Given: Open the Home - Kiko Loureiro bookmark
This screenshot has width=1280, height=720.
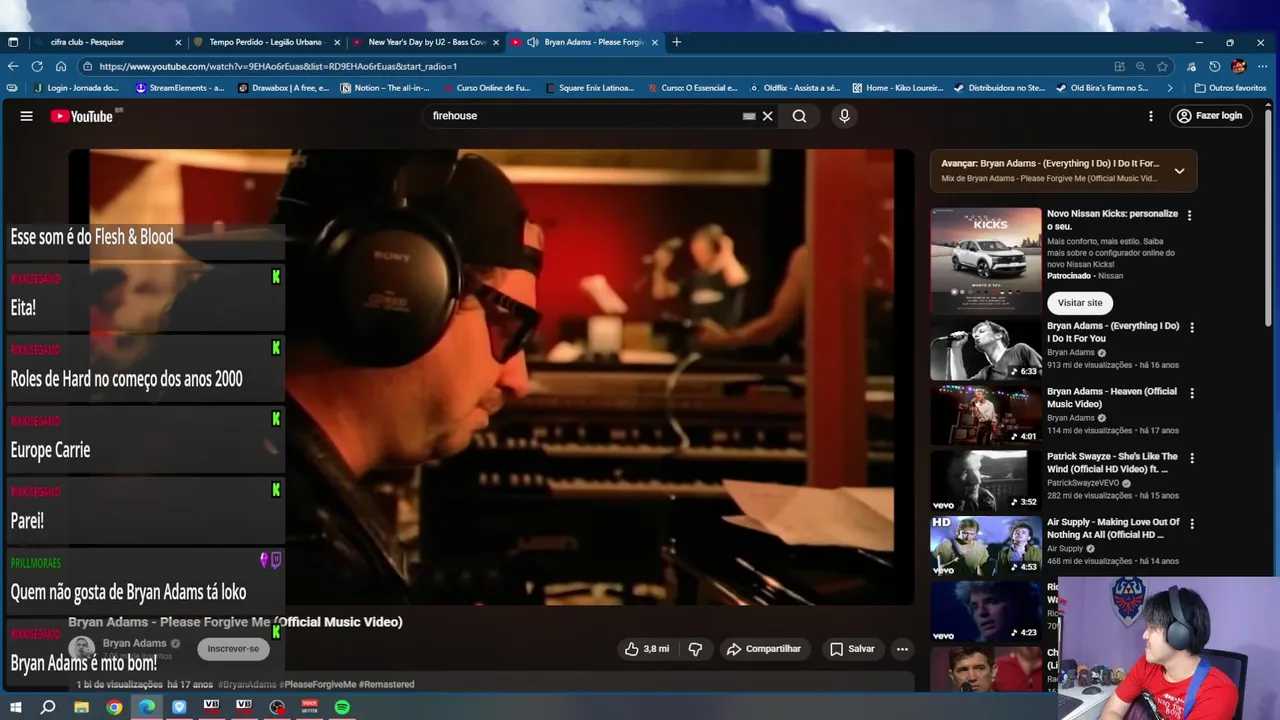Looking at the screenshot, I should point(897,88).
